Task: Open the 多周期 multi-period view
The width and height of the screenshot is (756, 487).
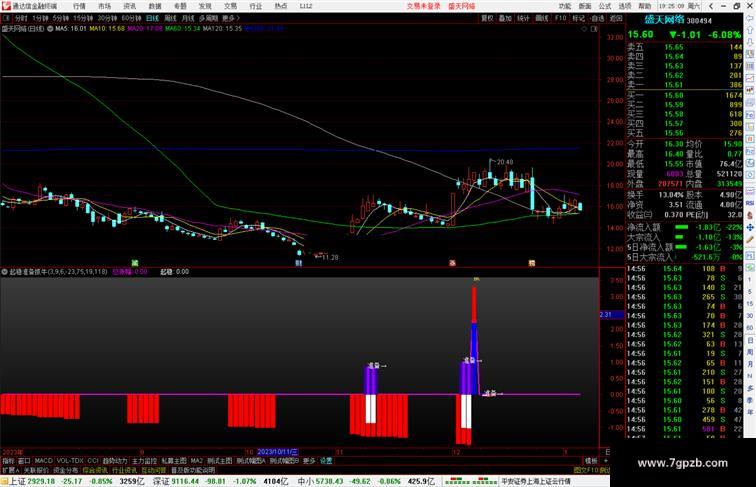Action: [208, 18]
